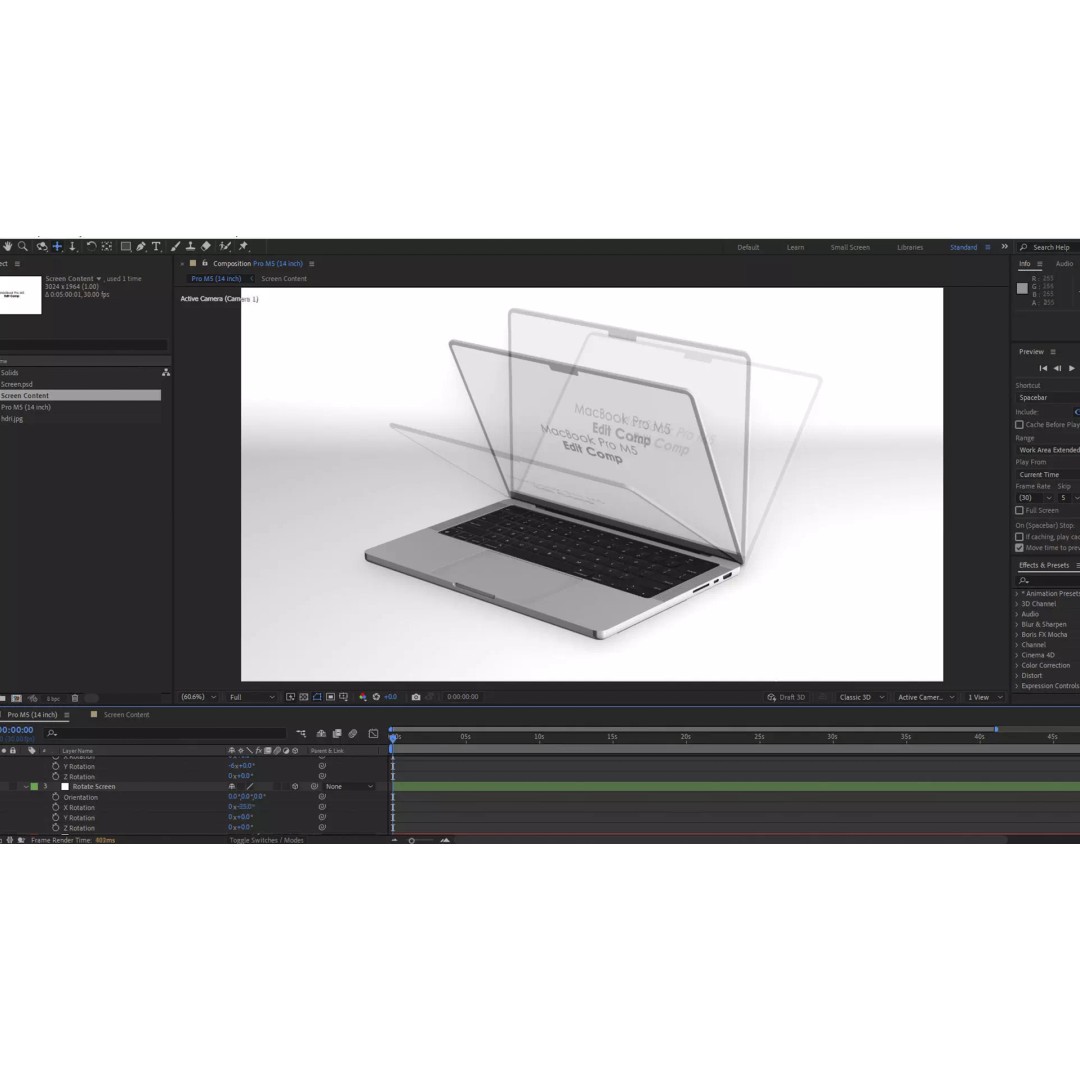Click the timeline layer search field

165,734
